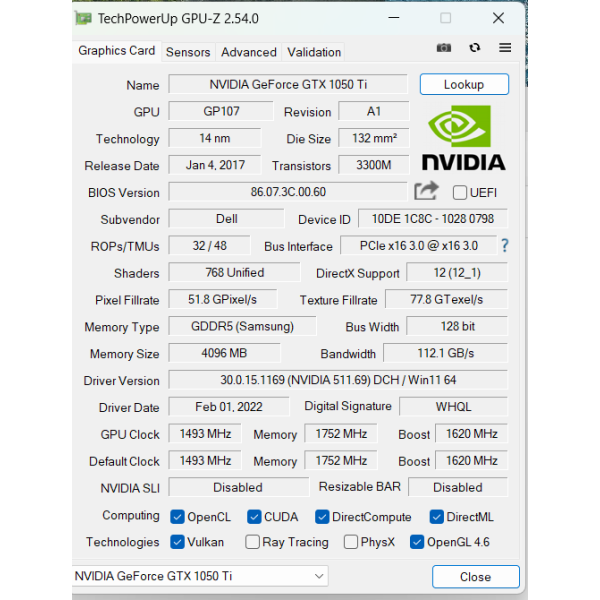Click the GPU Clock value 1493 MHz
The width and height of the screenshot is (600, 600).
pyautogui.click(x=205, y=434)
